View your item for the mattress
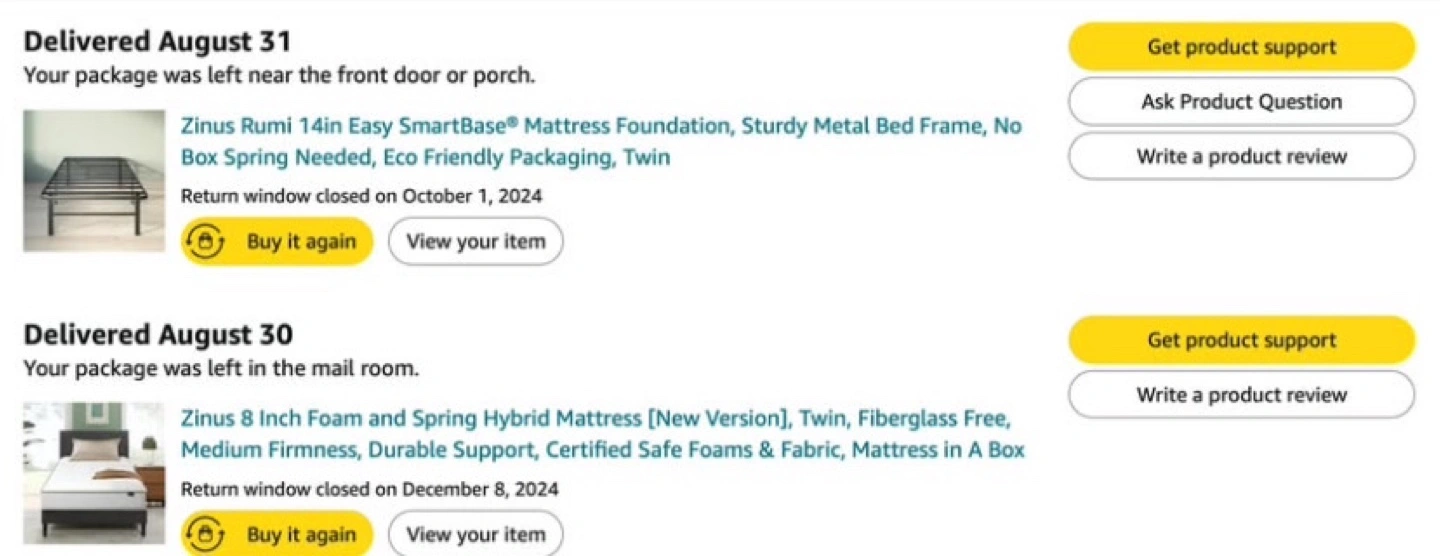This screenshot has width=1440, height=556. (475, 534)
